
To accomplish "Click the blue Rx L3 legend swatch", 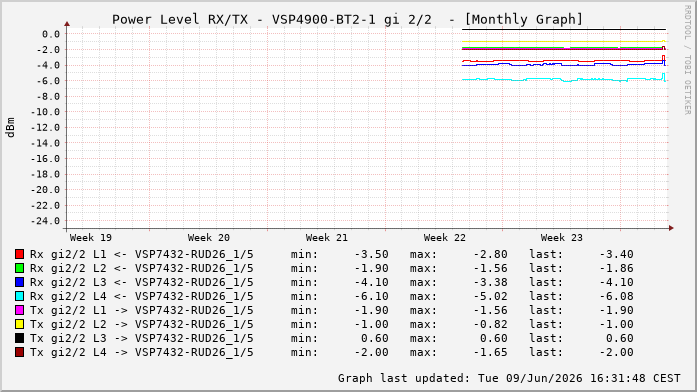I will tap(19, 282).
